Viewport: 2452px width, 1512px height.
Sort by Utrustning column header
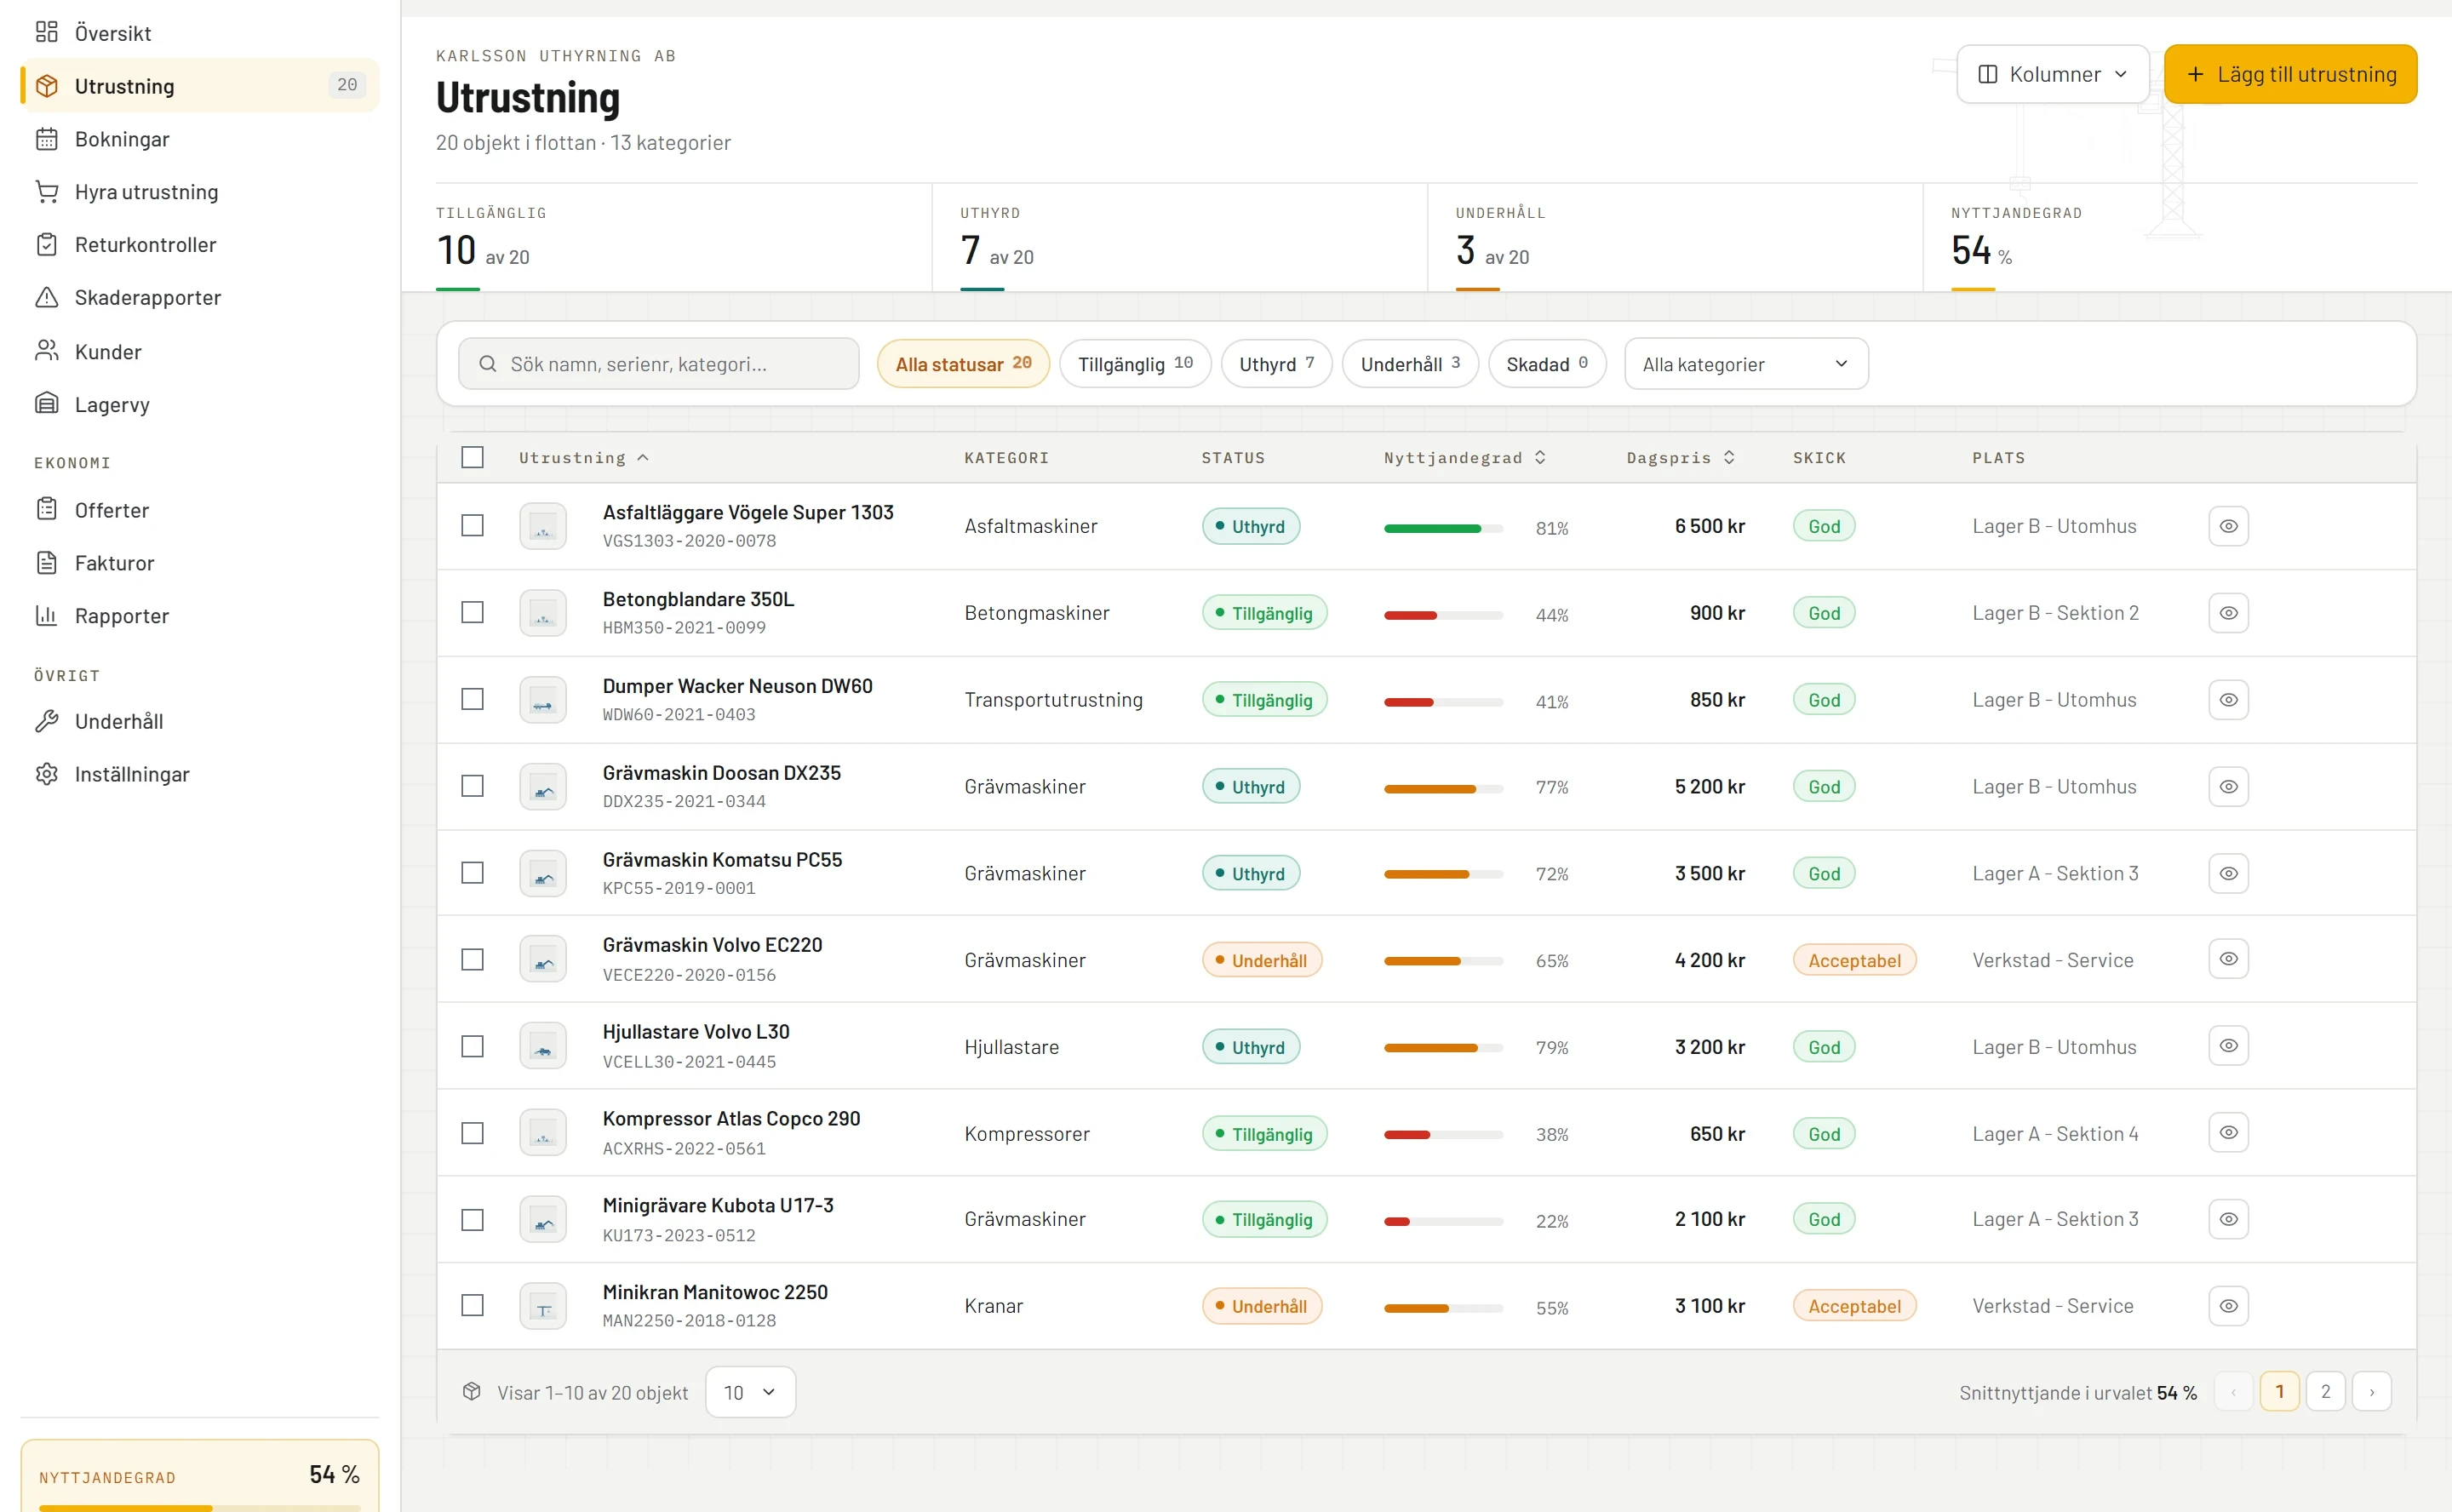584,458
